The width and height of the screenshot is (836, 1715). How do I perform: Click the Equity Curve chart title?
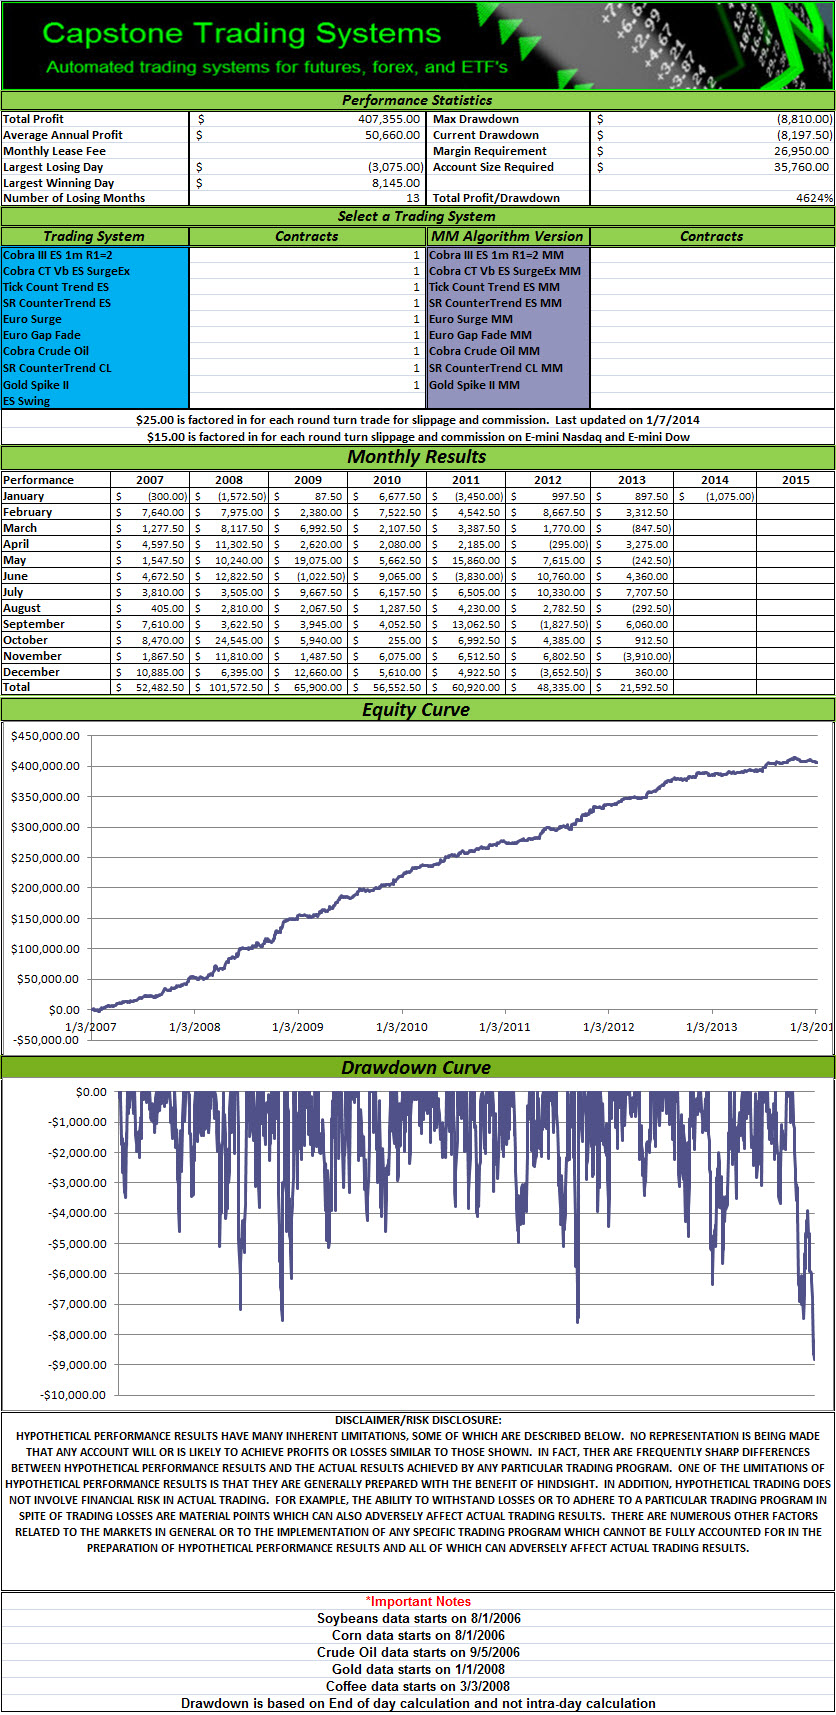click(x=417, y=710)
